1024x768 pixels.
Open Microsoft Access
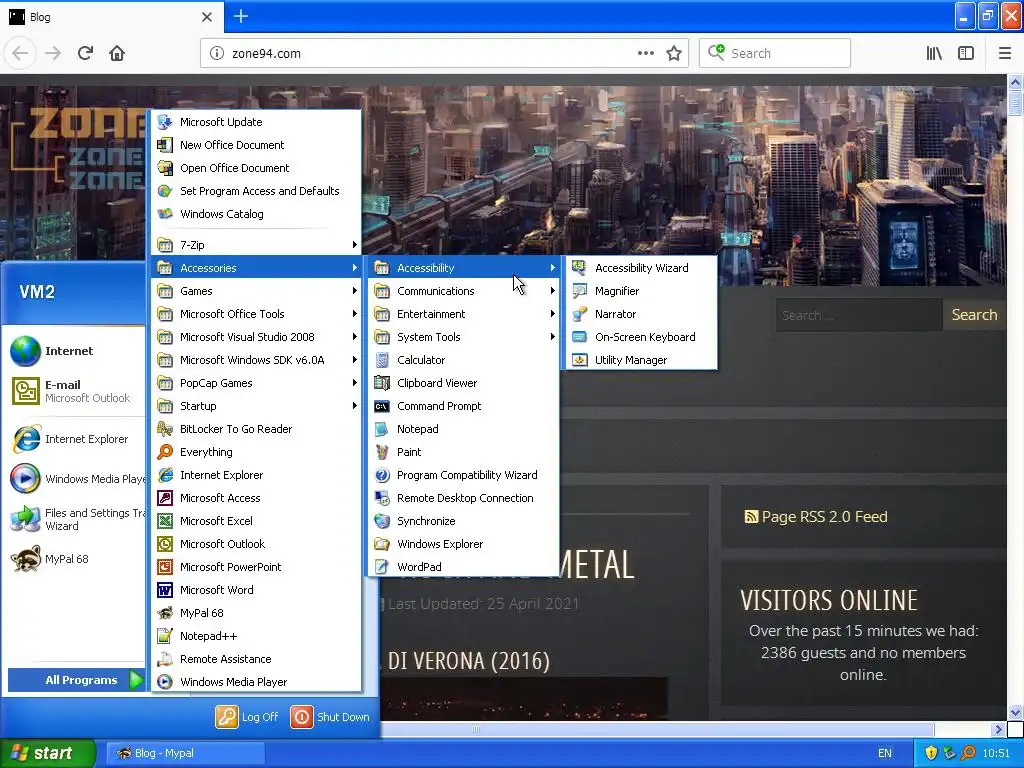(257, 498)
